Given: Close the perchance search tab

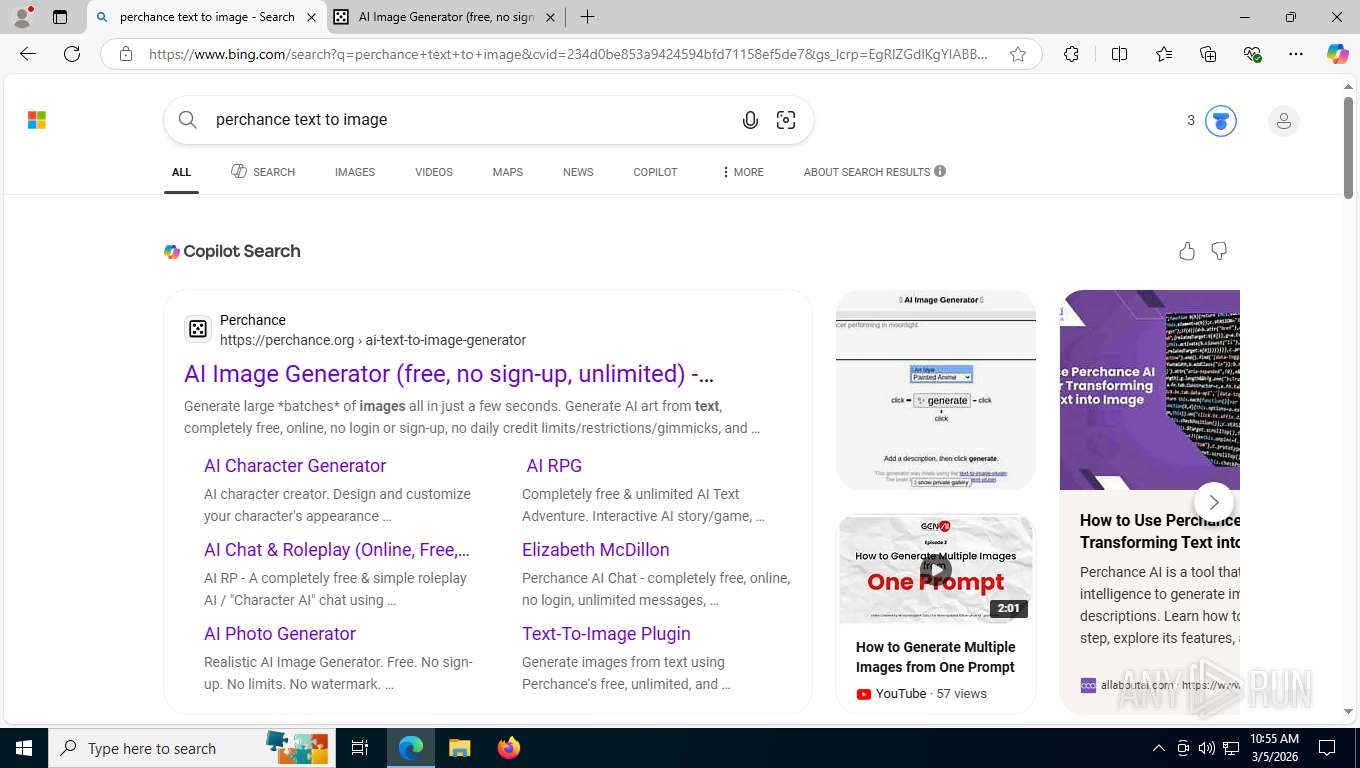Looking at the screenshot, I should [311, 17].
